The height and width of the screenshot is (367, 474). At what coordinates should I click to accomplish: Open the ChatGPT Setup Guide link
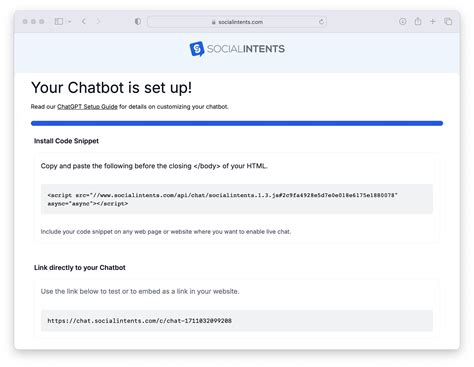[87, 107]
